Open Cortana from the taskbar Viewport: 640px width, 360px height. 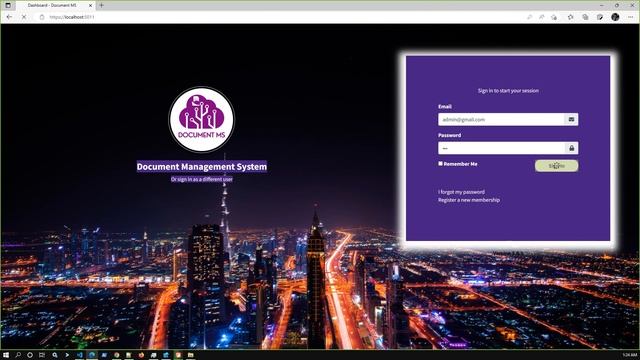coord(30,355)
